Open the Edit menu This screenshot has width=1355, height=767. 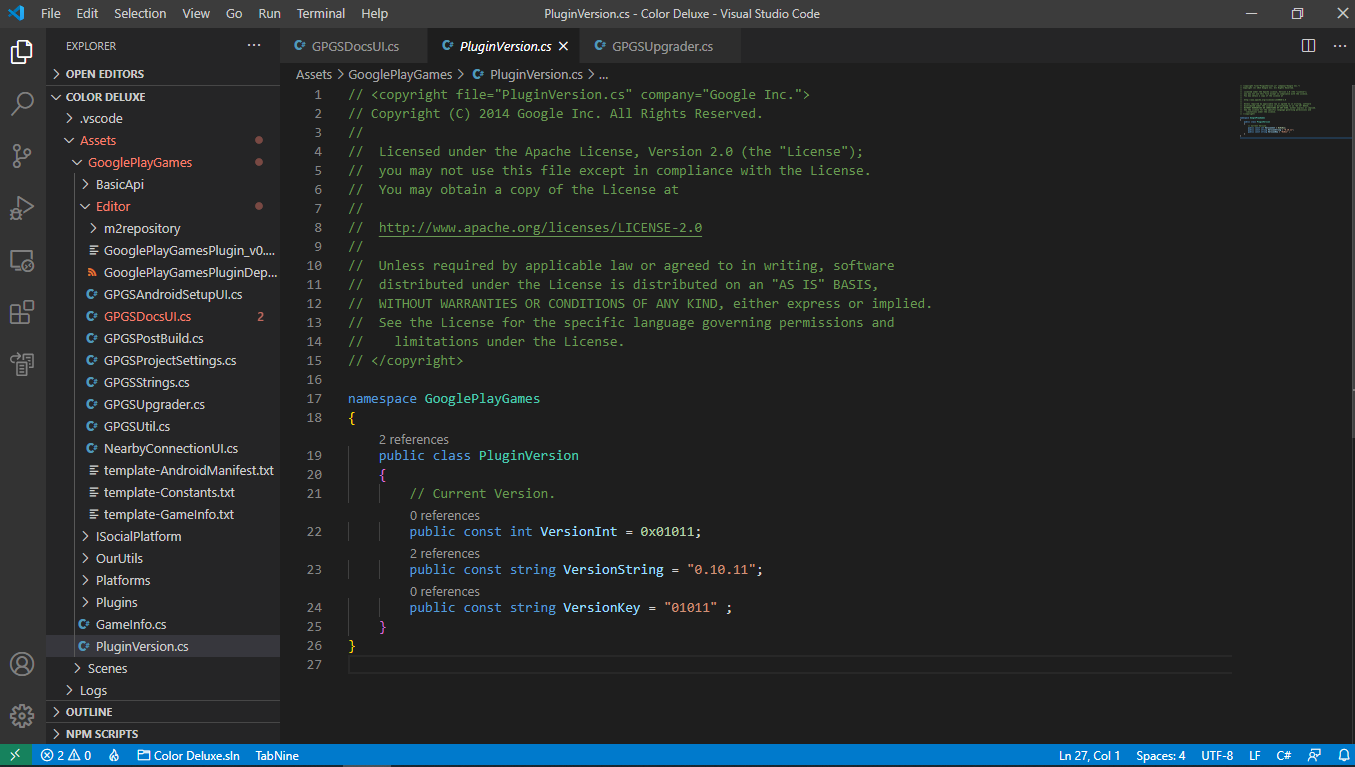pyautogui.click(x=87, y=14)
